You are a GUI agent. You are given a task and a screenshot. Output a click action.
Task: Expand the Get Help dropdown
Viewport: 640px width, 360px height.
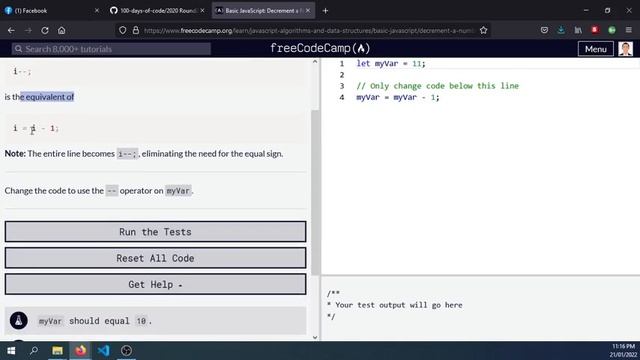tap(156, 284)
